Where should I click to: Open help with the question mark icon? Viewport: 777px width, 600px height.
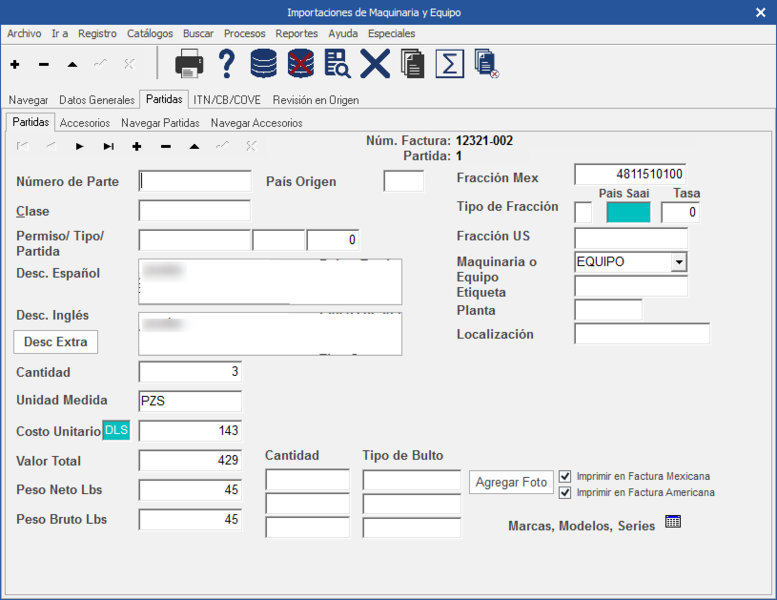click(x=226, y=63)
